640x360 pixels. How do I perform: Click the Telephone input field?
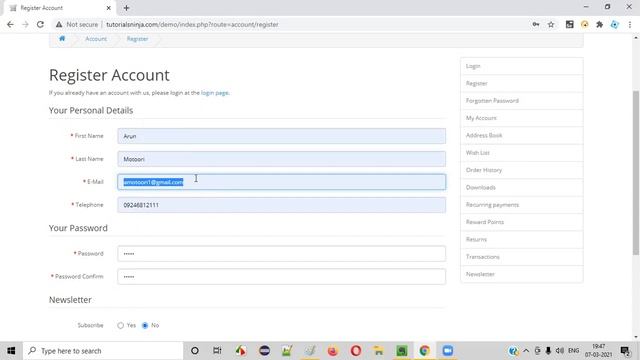coord(282,205)
